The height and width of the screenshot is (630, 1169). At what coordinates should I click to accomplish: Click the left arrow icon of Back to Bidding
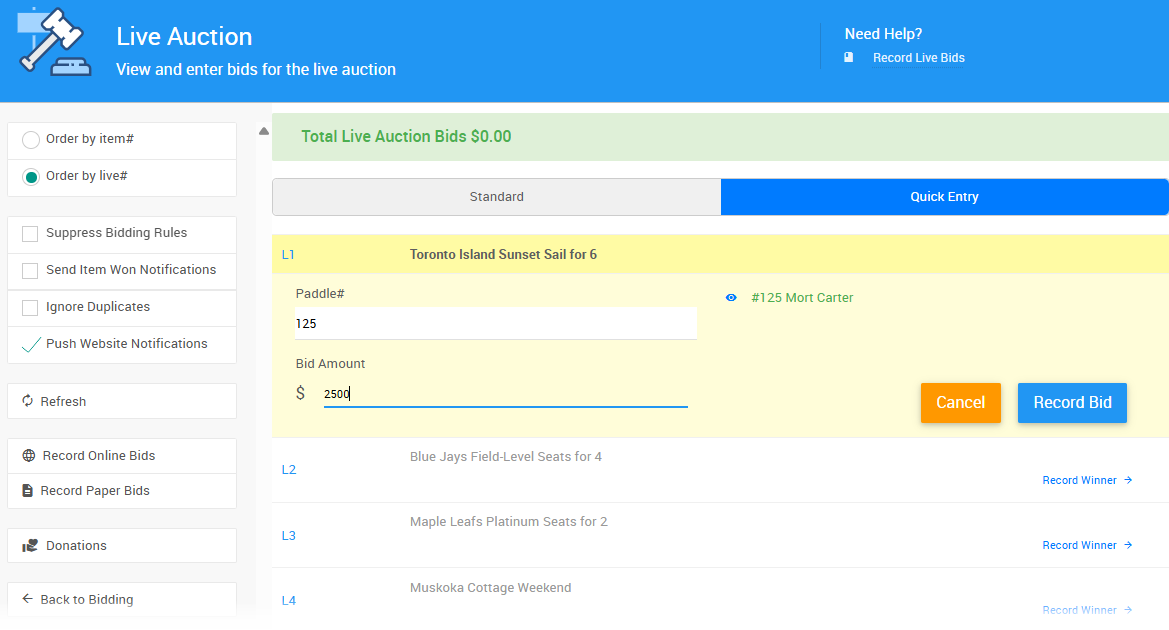pyautogui.click(x=28, y=599)
